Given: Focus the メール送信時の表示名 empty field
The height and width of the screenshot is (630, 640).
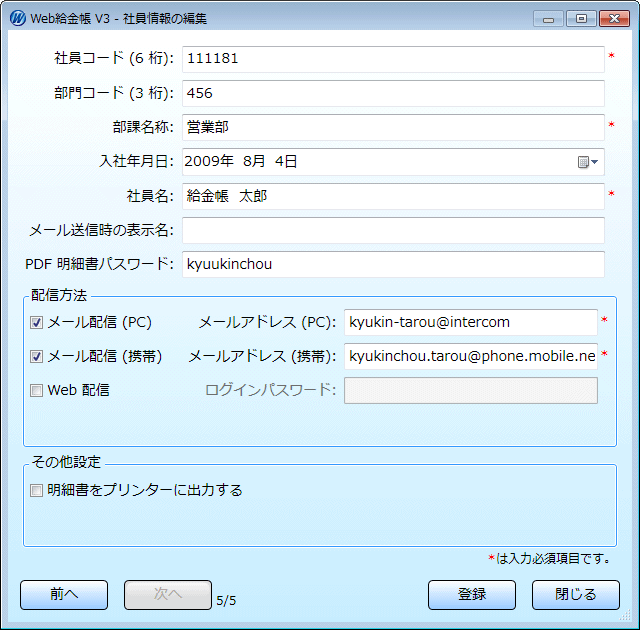Looking at the screenshot, I should 393,230.
